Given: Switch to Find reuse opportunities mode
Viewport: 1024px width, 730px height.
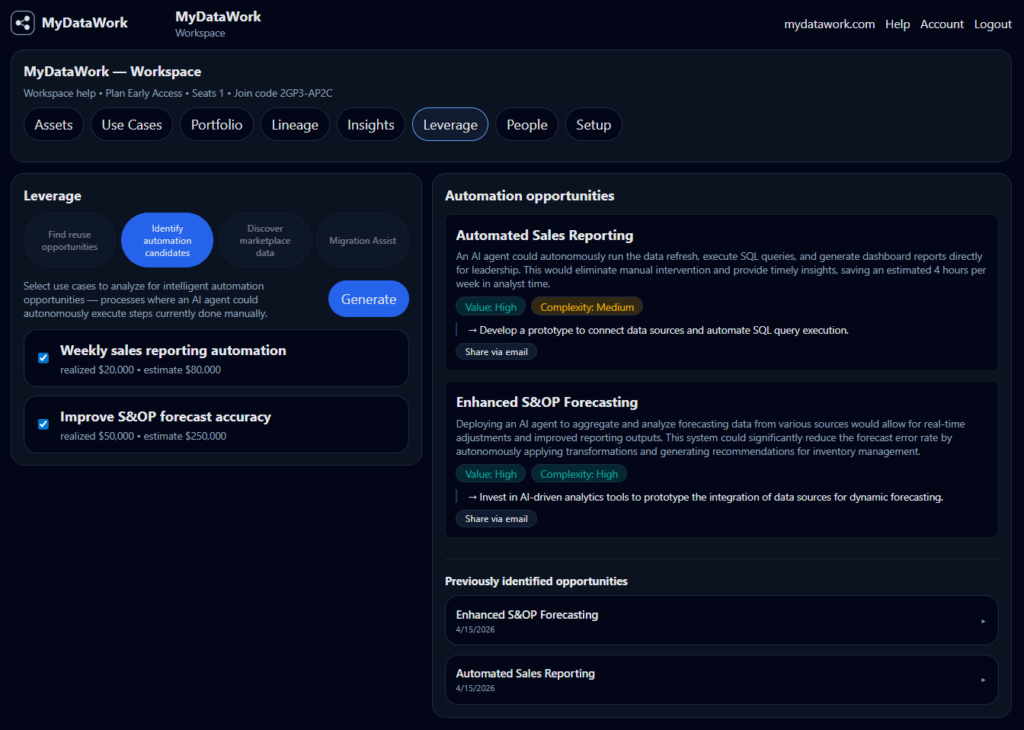Looking at the screenshot, I should coord(69,240).
